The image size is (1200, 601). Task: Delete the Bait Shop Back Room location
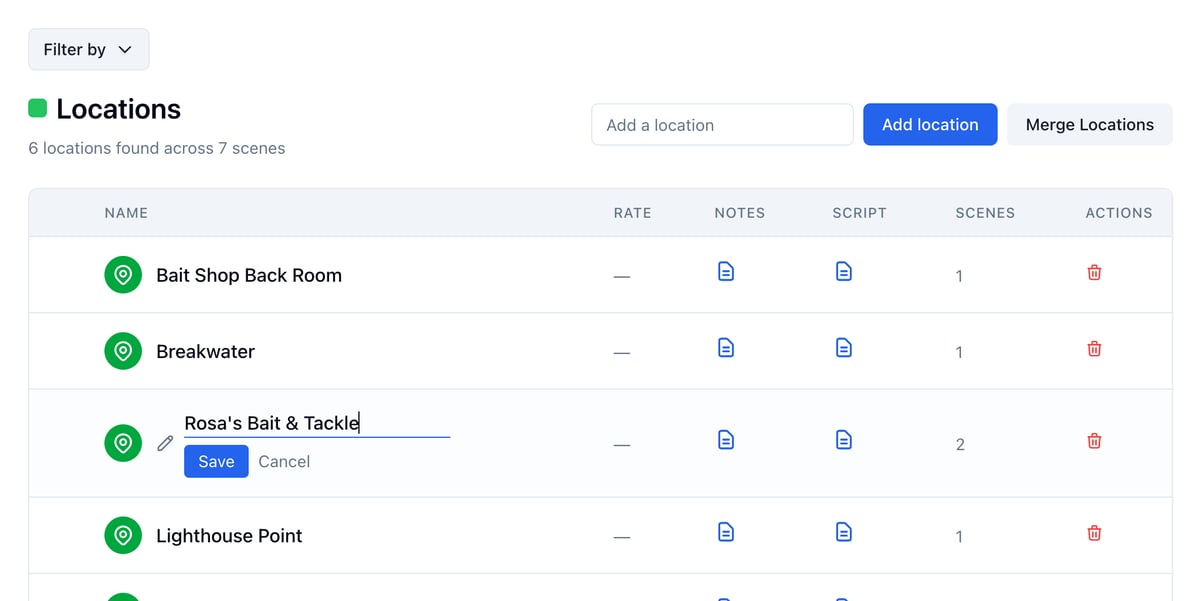(1094, 272)
